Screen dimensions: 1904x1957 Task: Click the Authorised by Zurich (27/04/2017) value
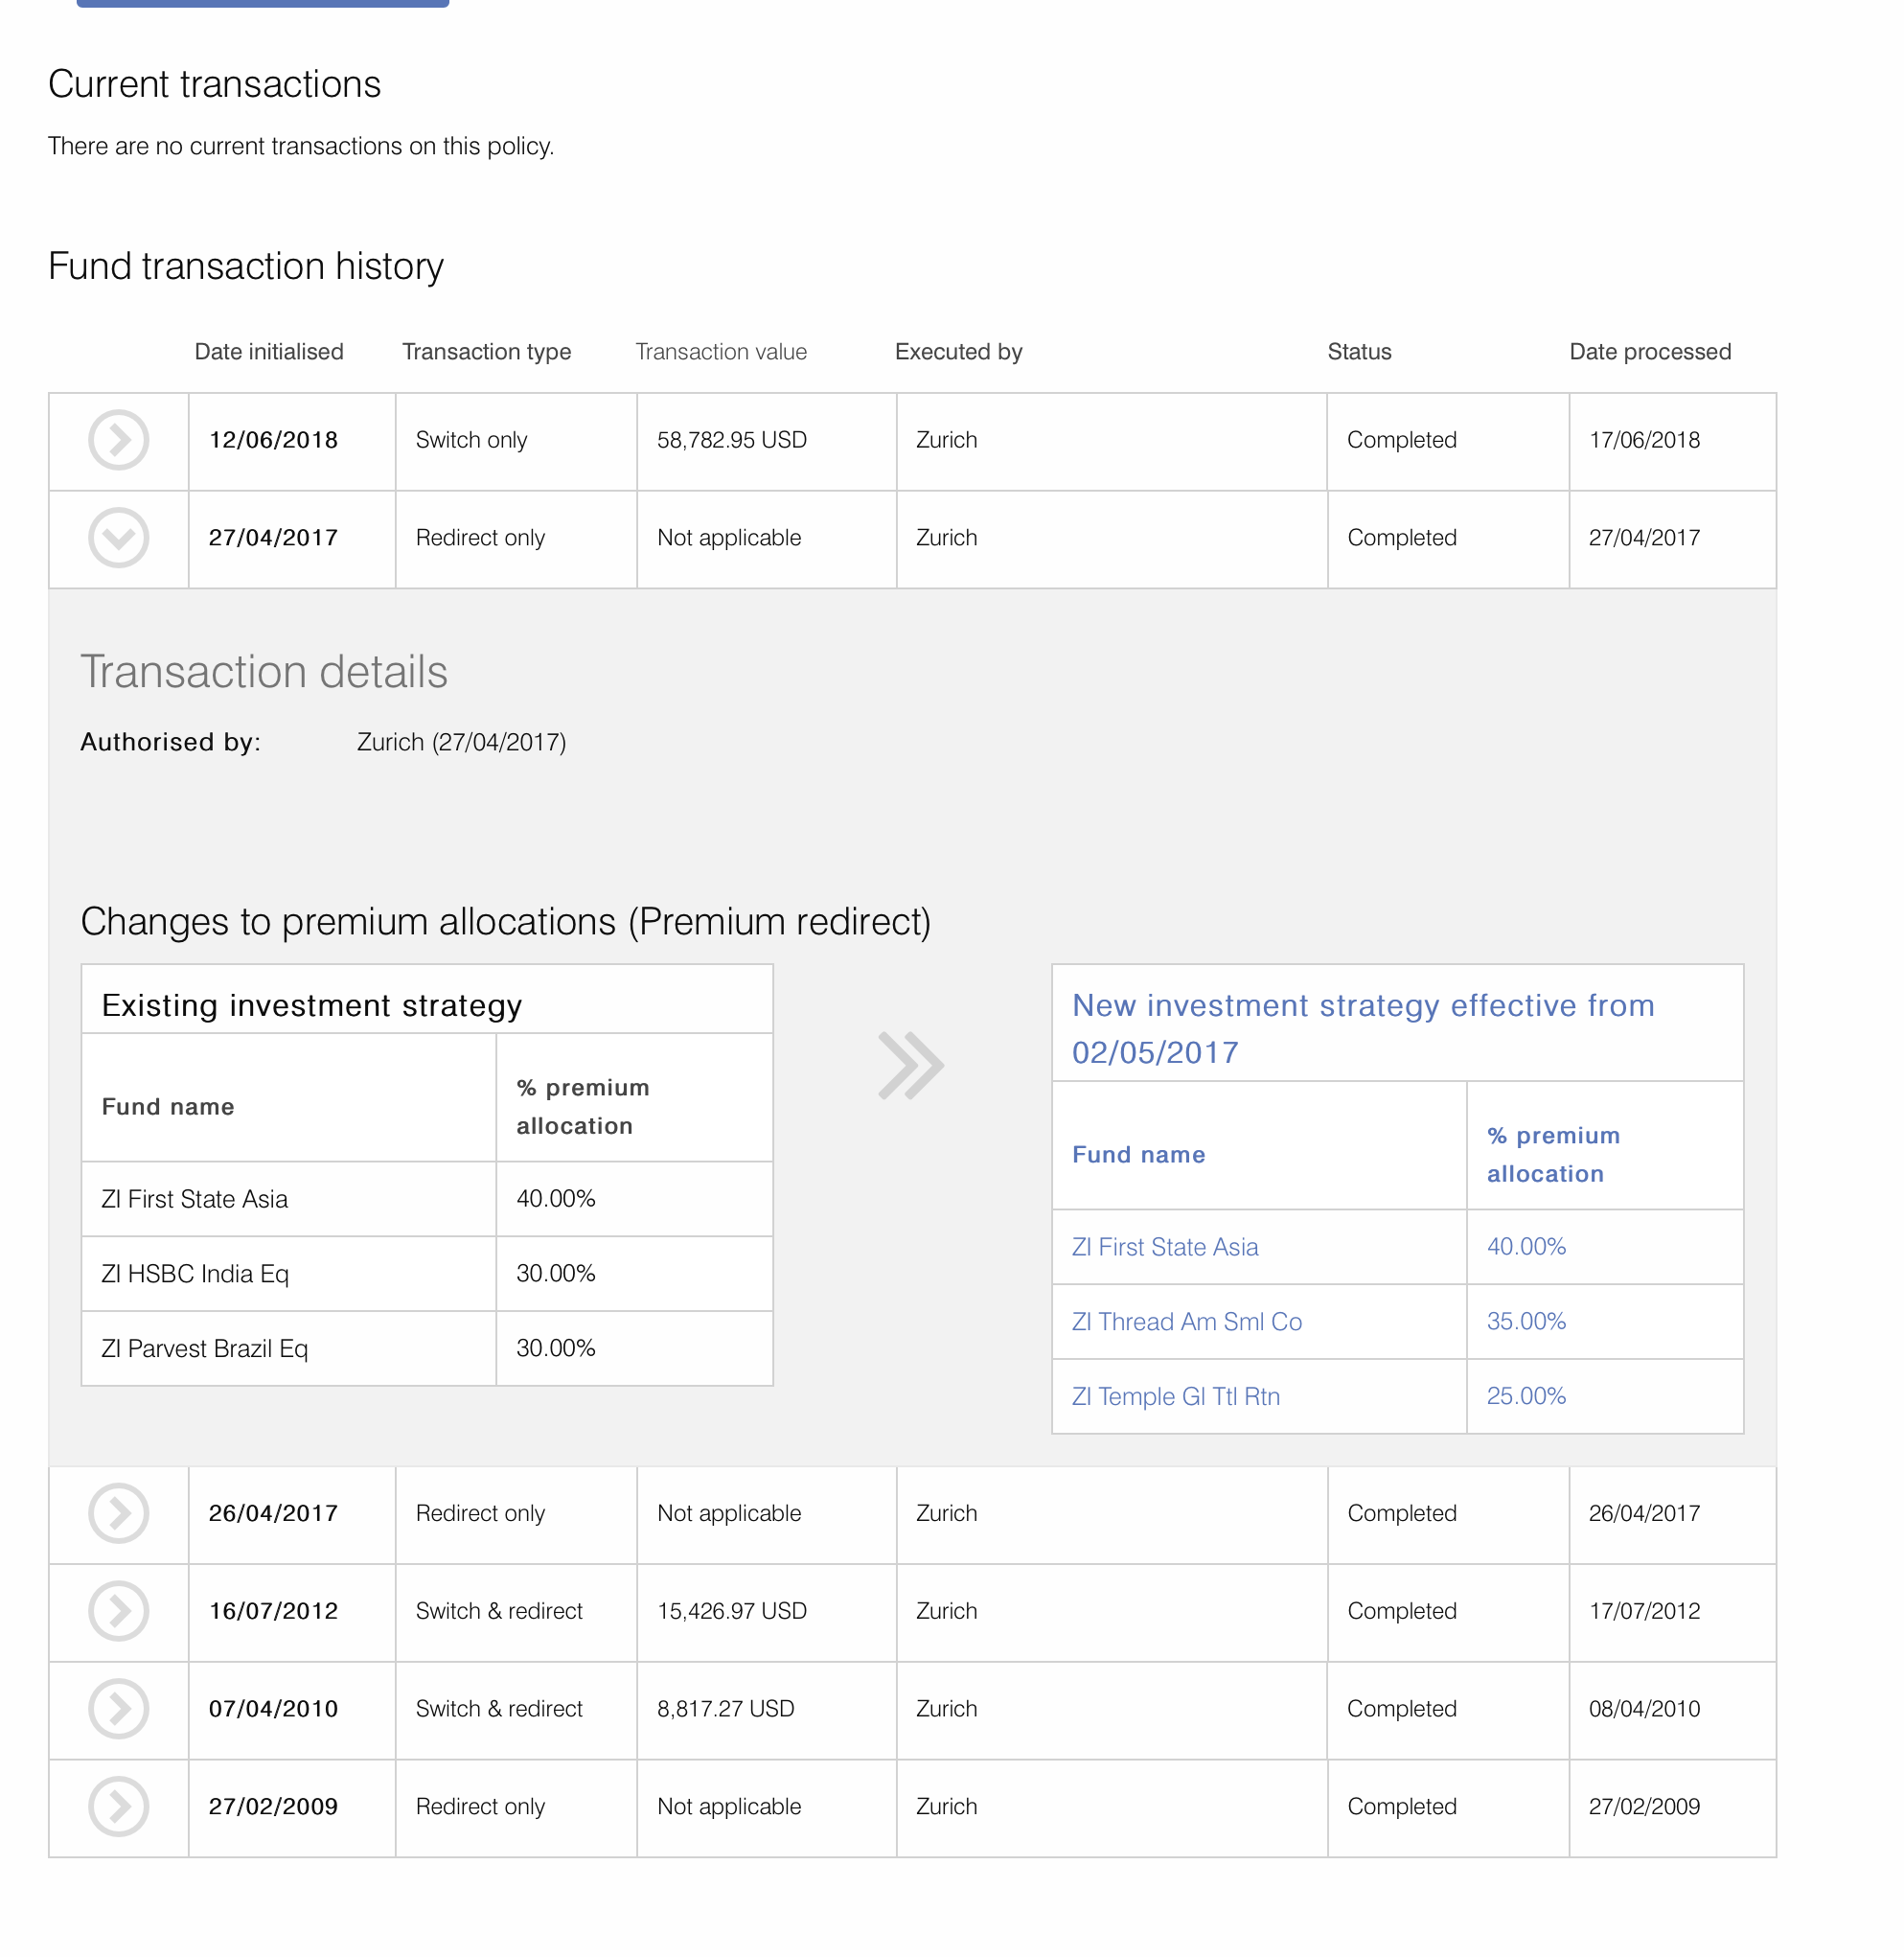(x=461, y=742)
